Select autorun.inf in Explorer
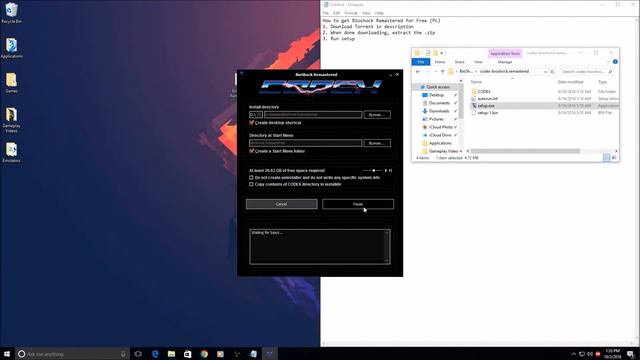Viewport: 640px width, 360px height. pyautogui.click(x=487, y=99)
